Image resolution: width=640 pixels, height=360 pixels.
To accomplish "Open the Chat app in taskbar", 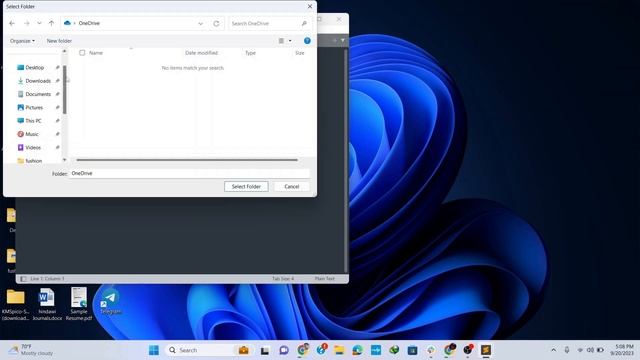I will coord(284,350).
